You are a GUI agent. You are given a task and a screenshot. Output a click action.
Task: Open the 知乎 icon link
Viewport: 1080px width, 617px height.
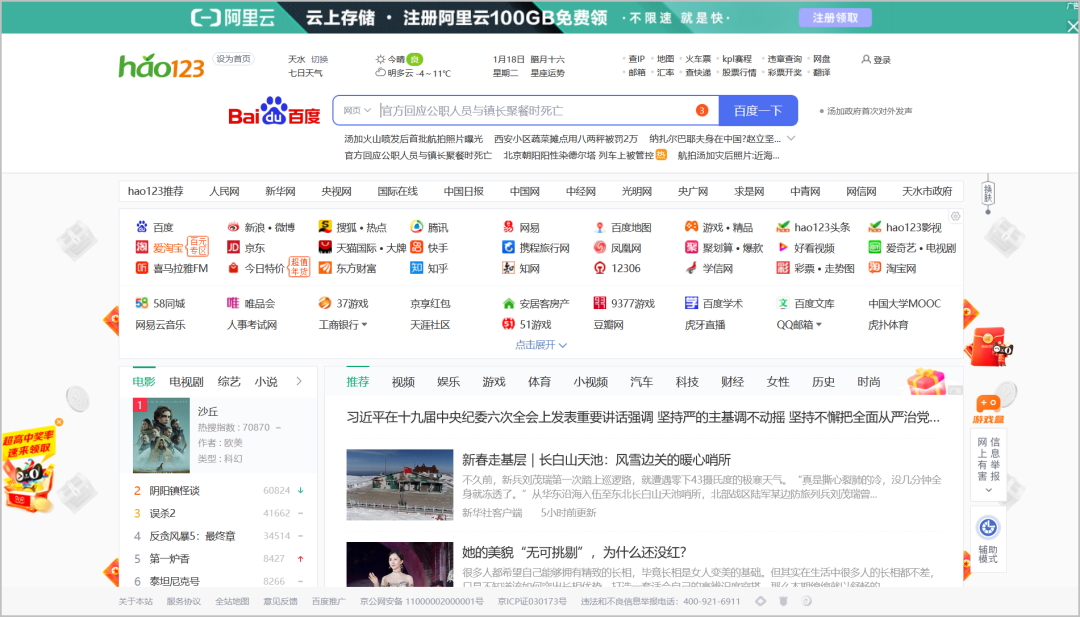417,268
